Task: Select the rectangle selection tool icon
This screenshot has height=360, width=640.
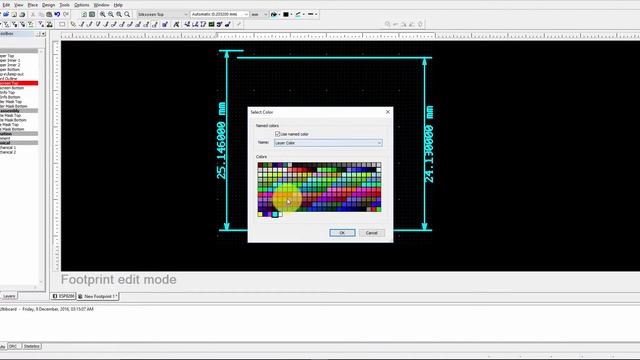Action: [62, 24]
